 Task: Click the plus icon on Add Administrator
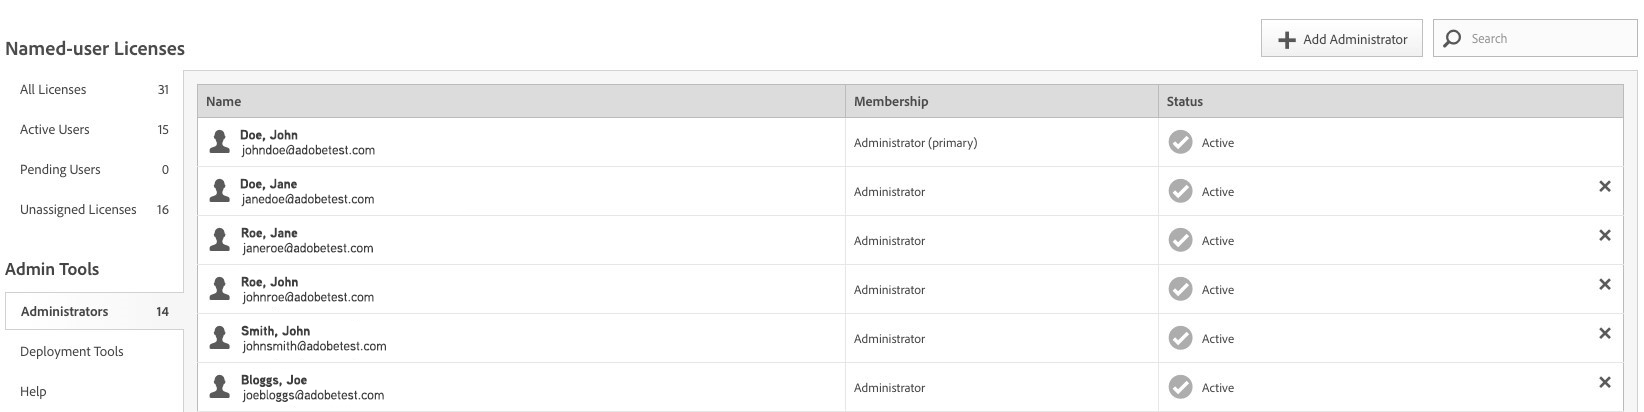1287,40
